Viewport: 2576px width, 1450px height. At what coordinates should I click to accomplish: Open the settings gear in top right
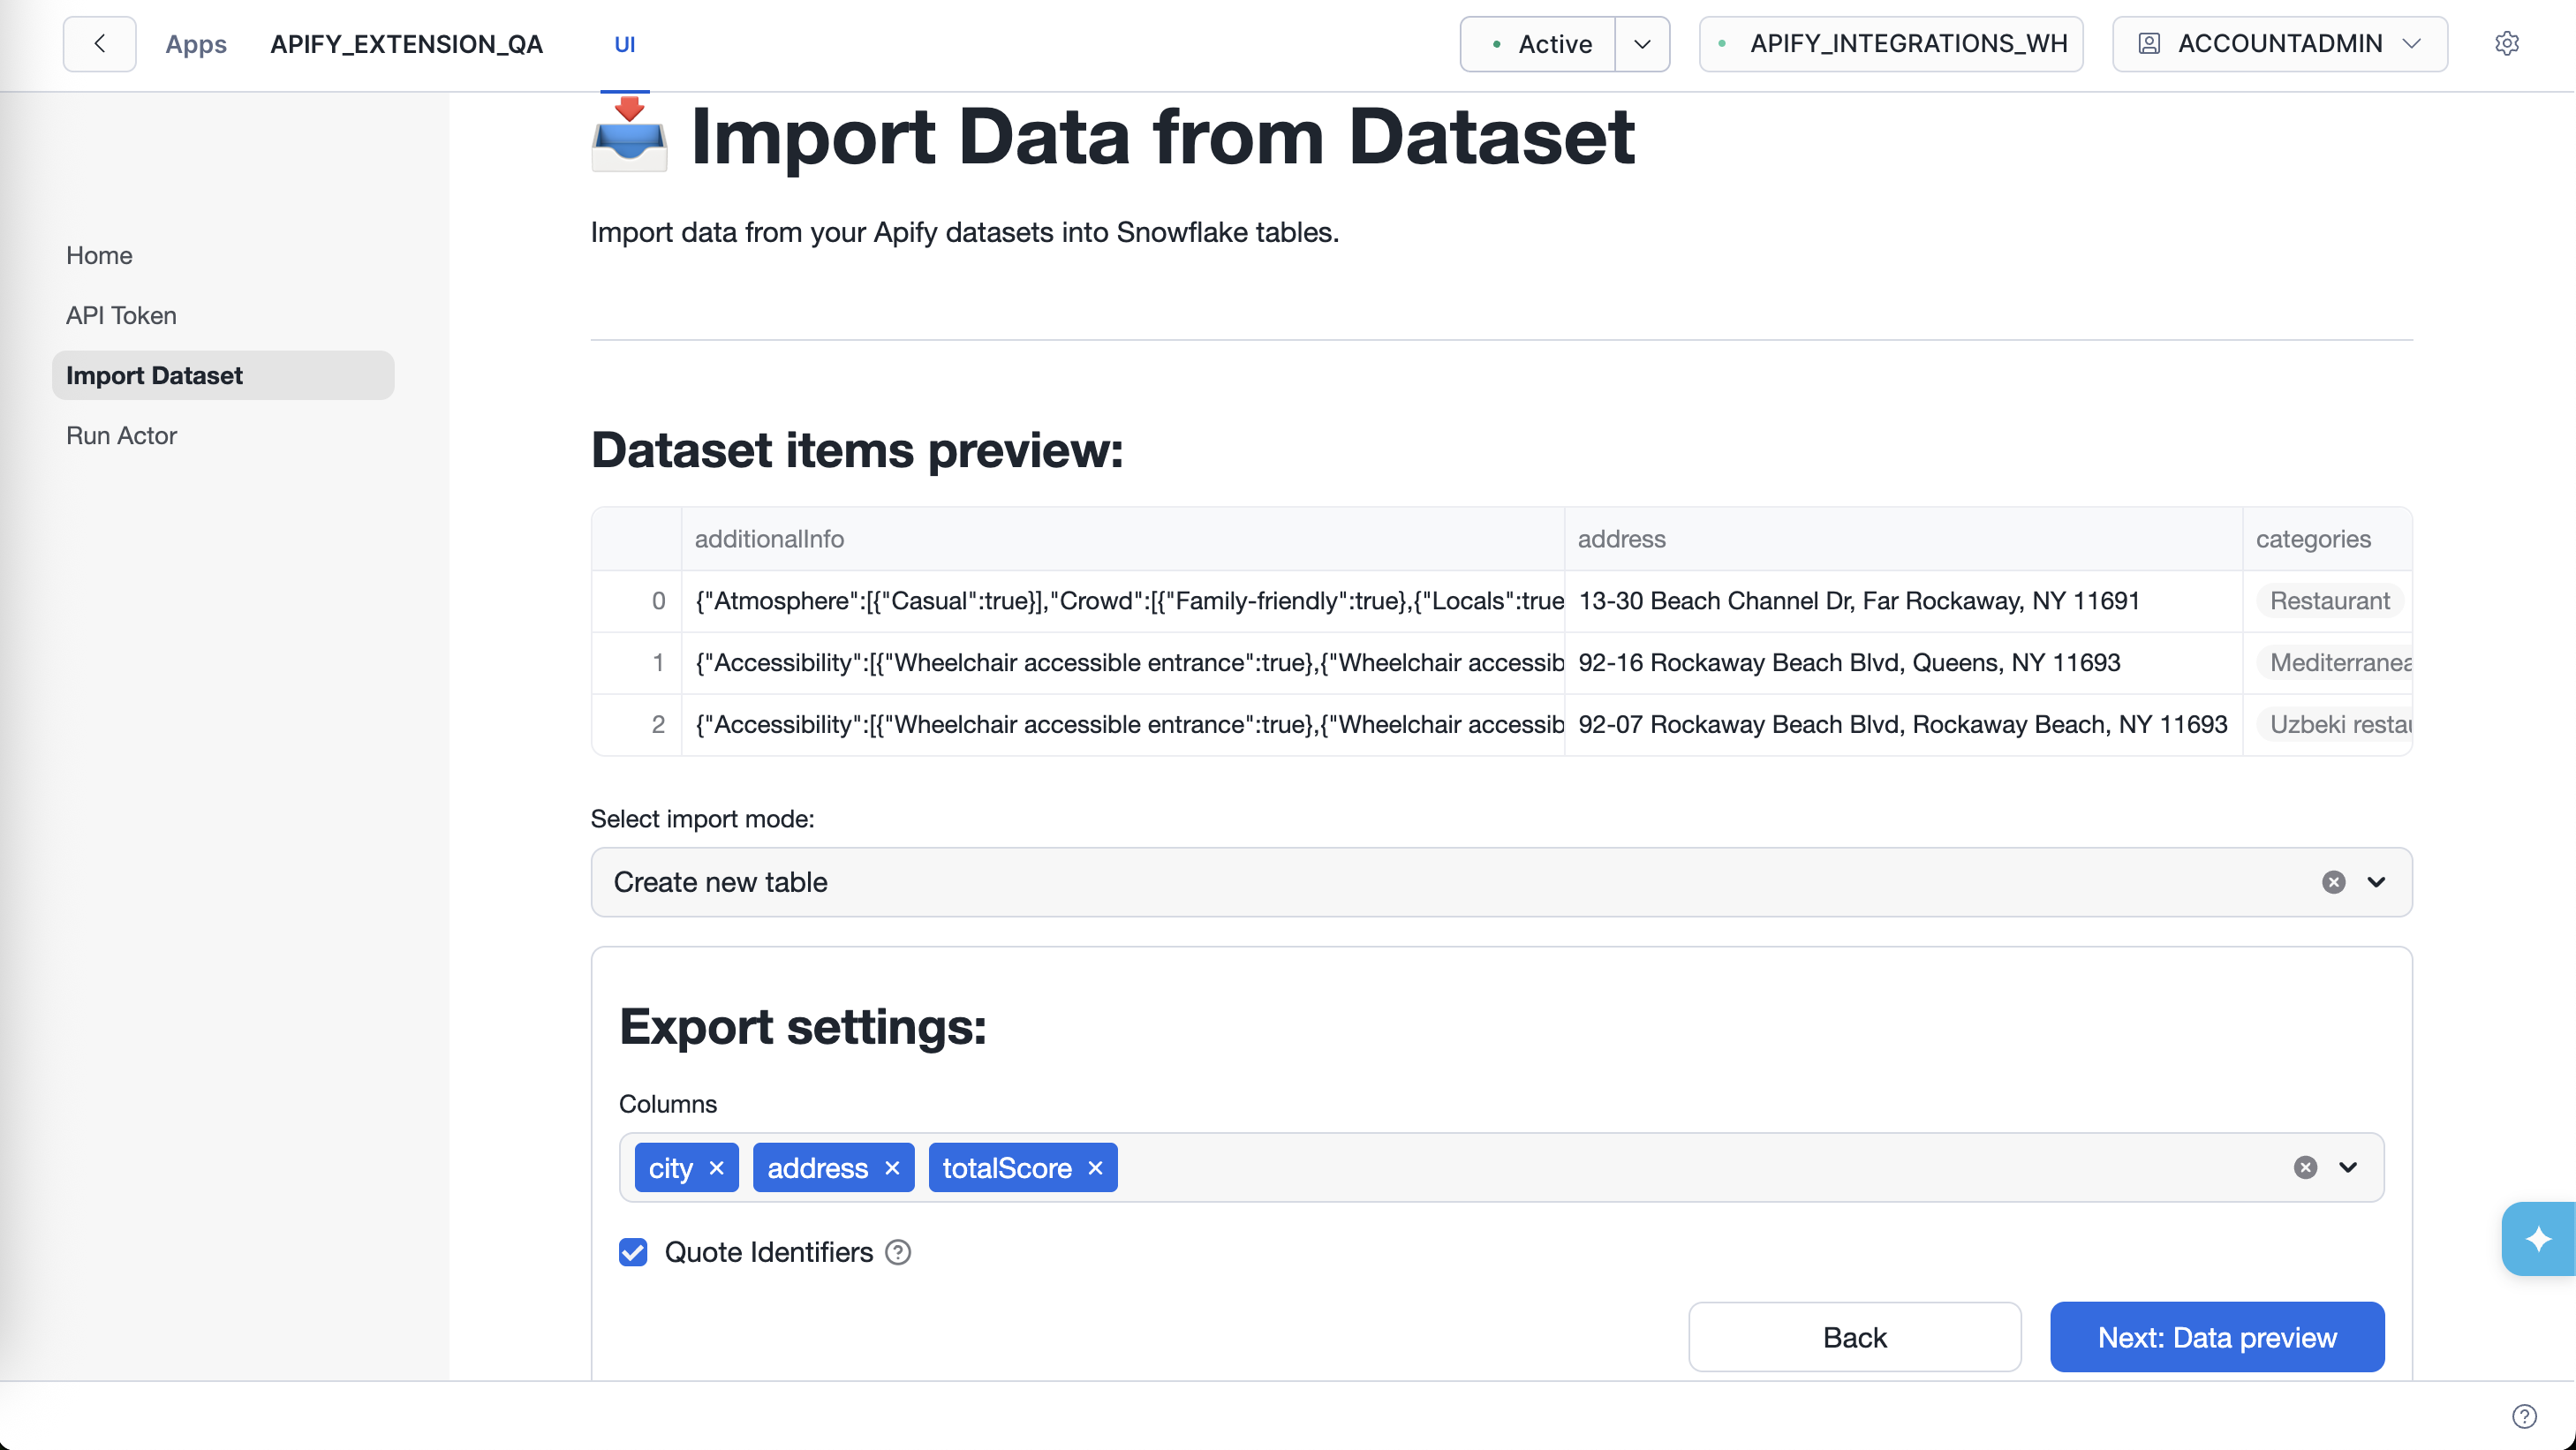tap(2508, 43)
